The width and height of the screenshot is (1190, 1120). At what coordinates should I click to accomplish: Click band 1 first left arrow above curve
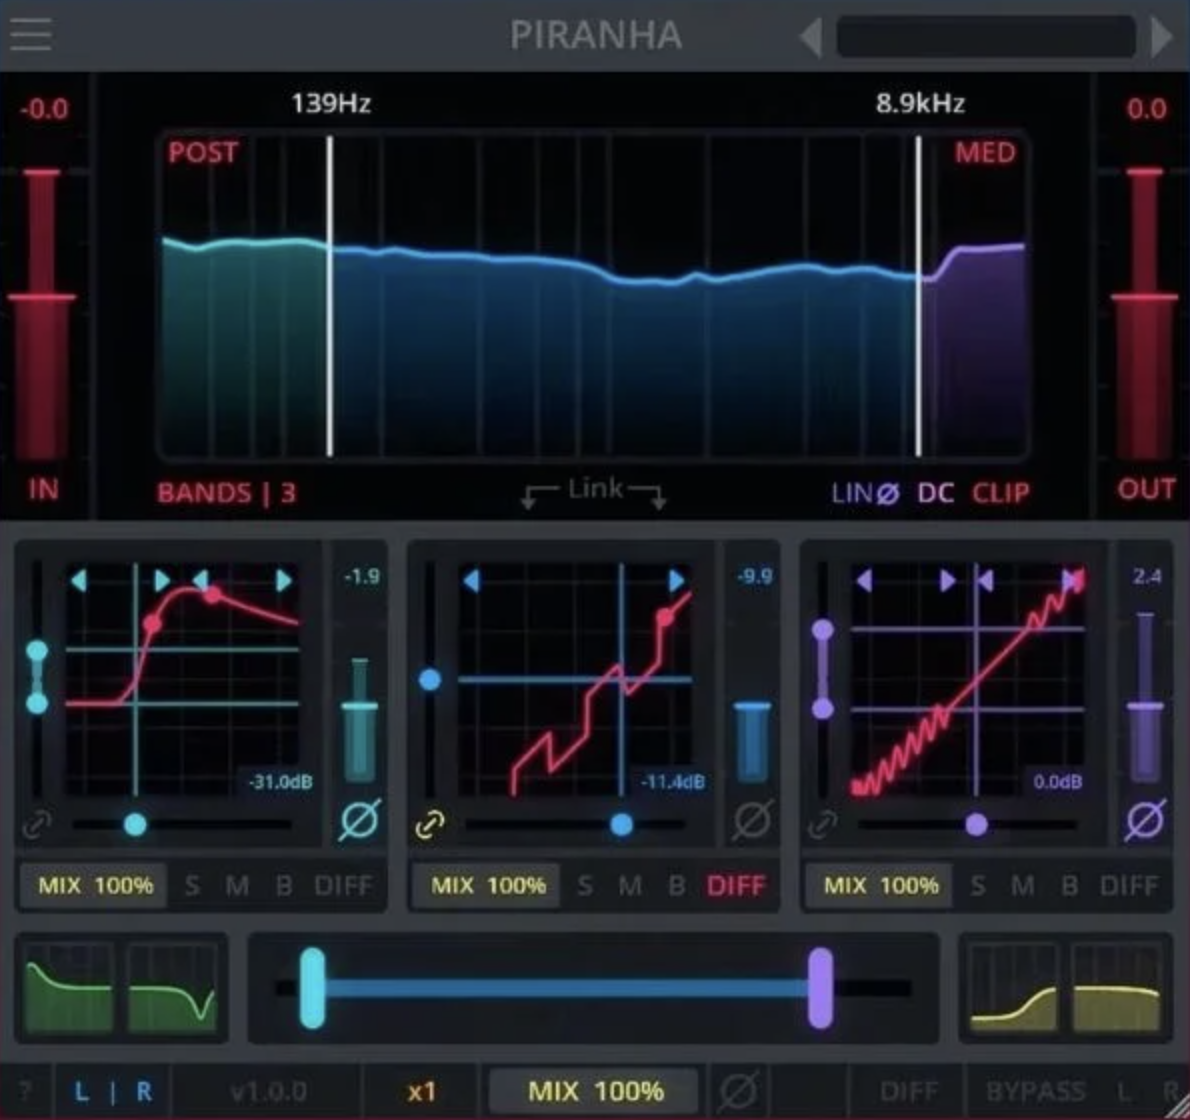(79, 581)
